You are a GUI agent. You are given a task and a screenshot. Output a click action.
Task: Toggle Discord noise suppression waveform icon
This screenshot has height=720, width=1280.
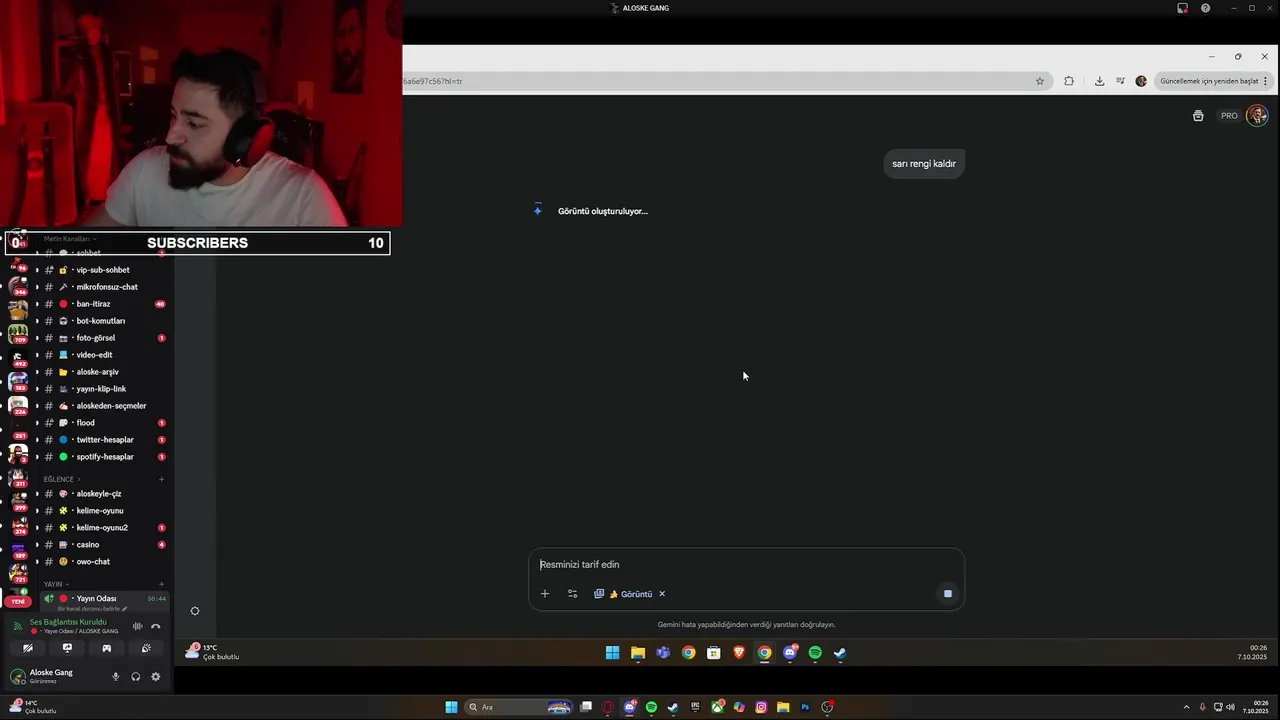click(x=138, y=626)
